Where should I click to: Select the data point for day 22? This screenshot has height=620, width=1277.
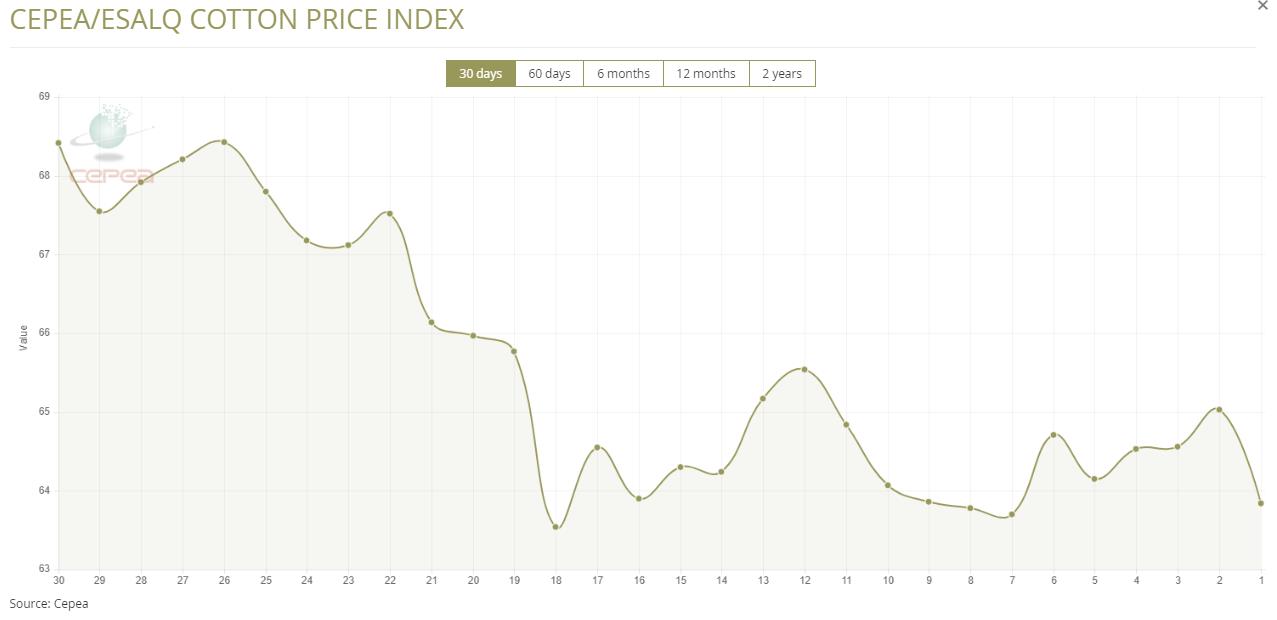[390, 213]
